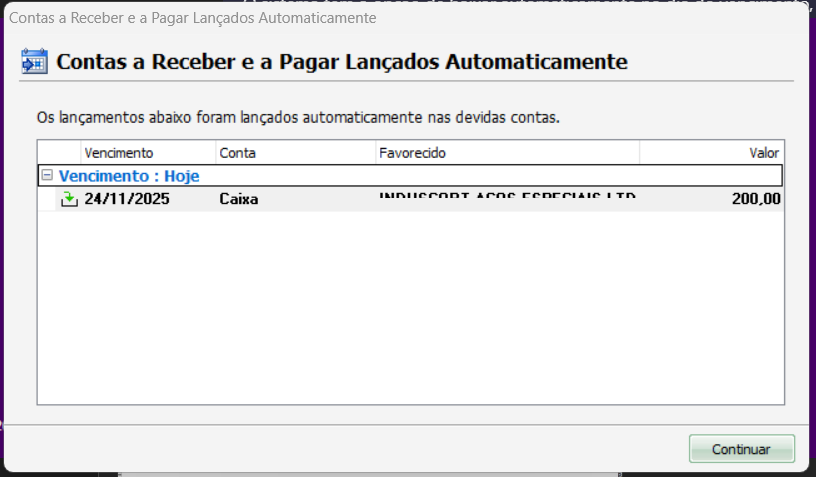Sort by the Favorecido column header
Image resolution: width=816 pixels, height=477 pixels.
(506, 153)
